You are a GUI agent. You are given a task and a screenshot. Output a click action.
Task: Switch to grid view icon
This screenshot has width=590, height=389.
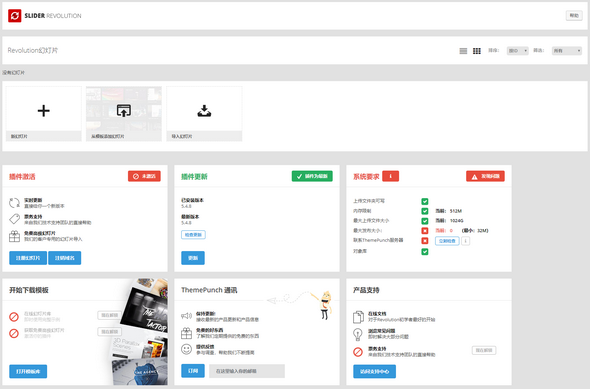coord(477,51)
